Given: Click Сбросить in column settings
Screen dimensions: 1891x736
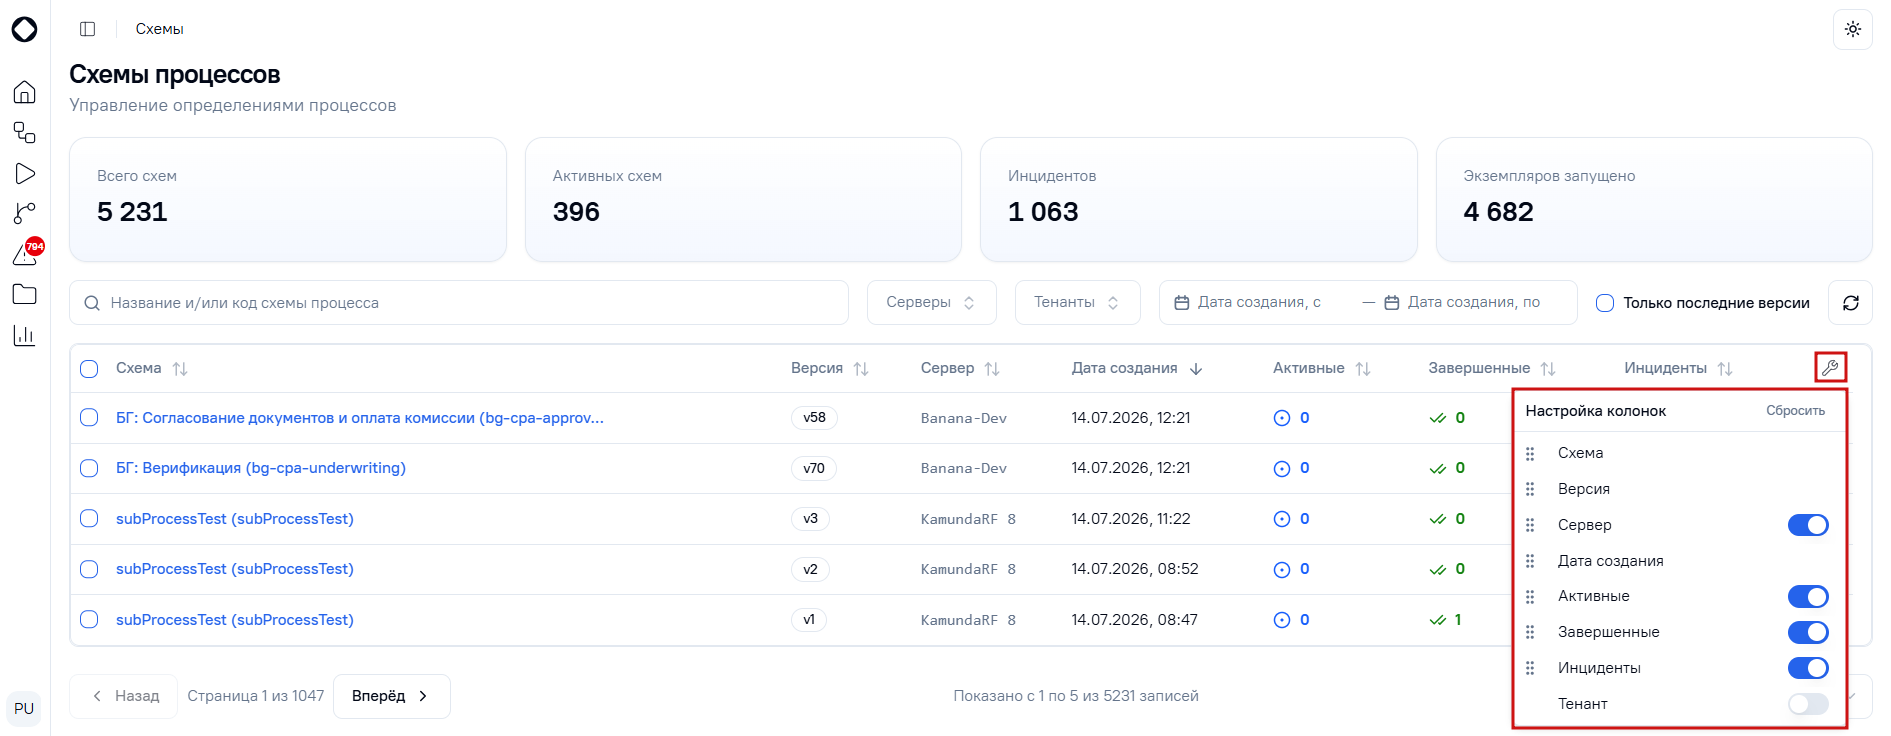Looking at the screenshot, I should (x=1795, y=411).
